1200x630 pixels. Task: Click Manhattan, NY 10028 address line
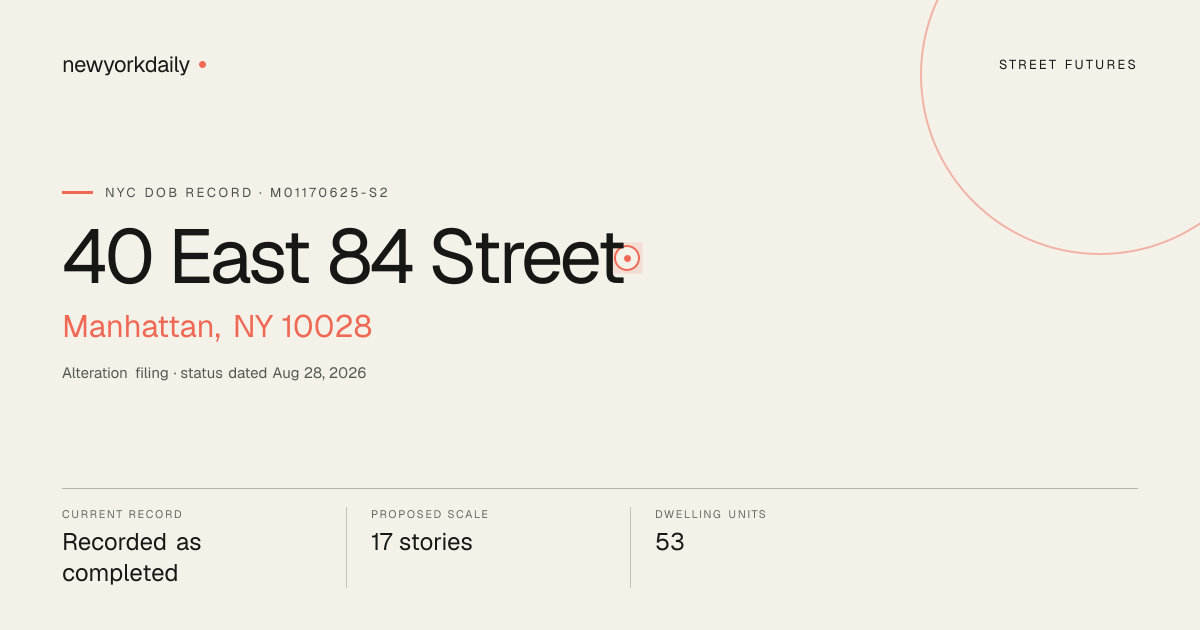coord(217,326)
